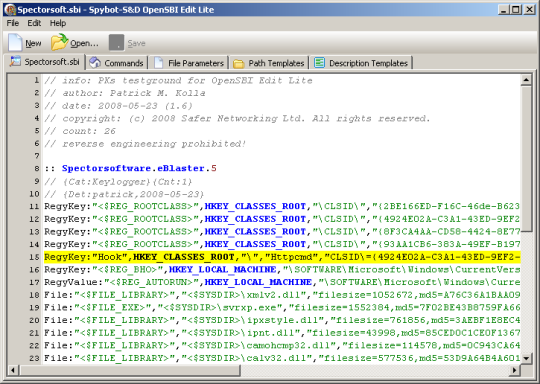Click the horizontal scrollbar right arrow
The image size is (540, 384).
(515, 370)
